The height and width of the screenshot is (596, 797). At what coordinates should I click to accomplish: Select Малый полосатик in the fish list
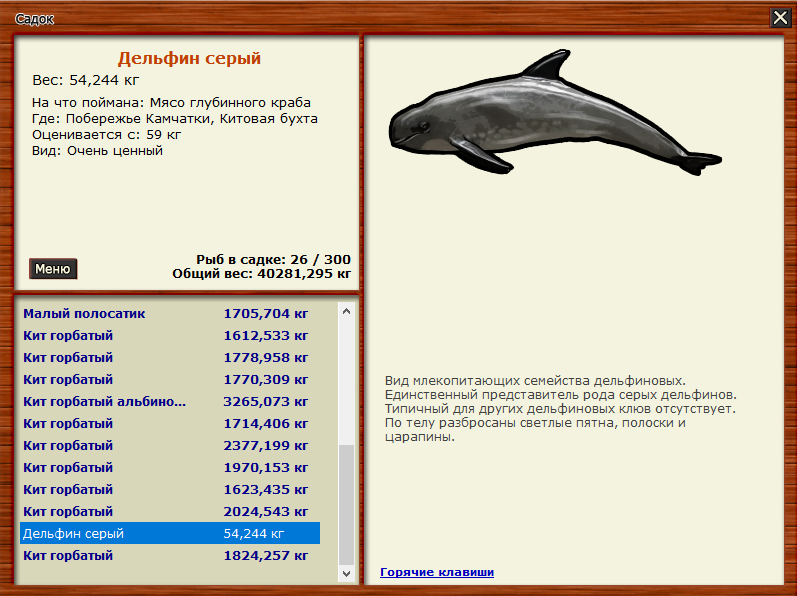(85, 313)
